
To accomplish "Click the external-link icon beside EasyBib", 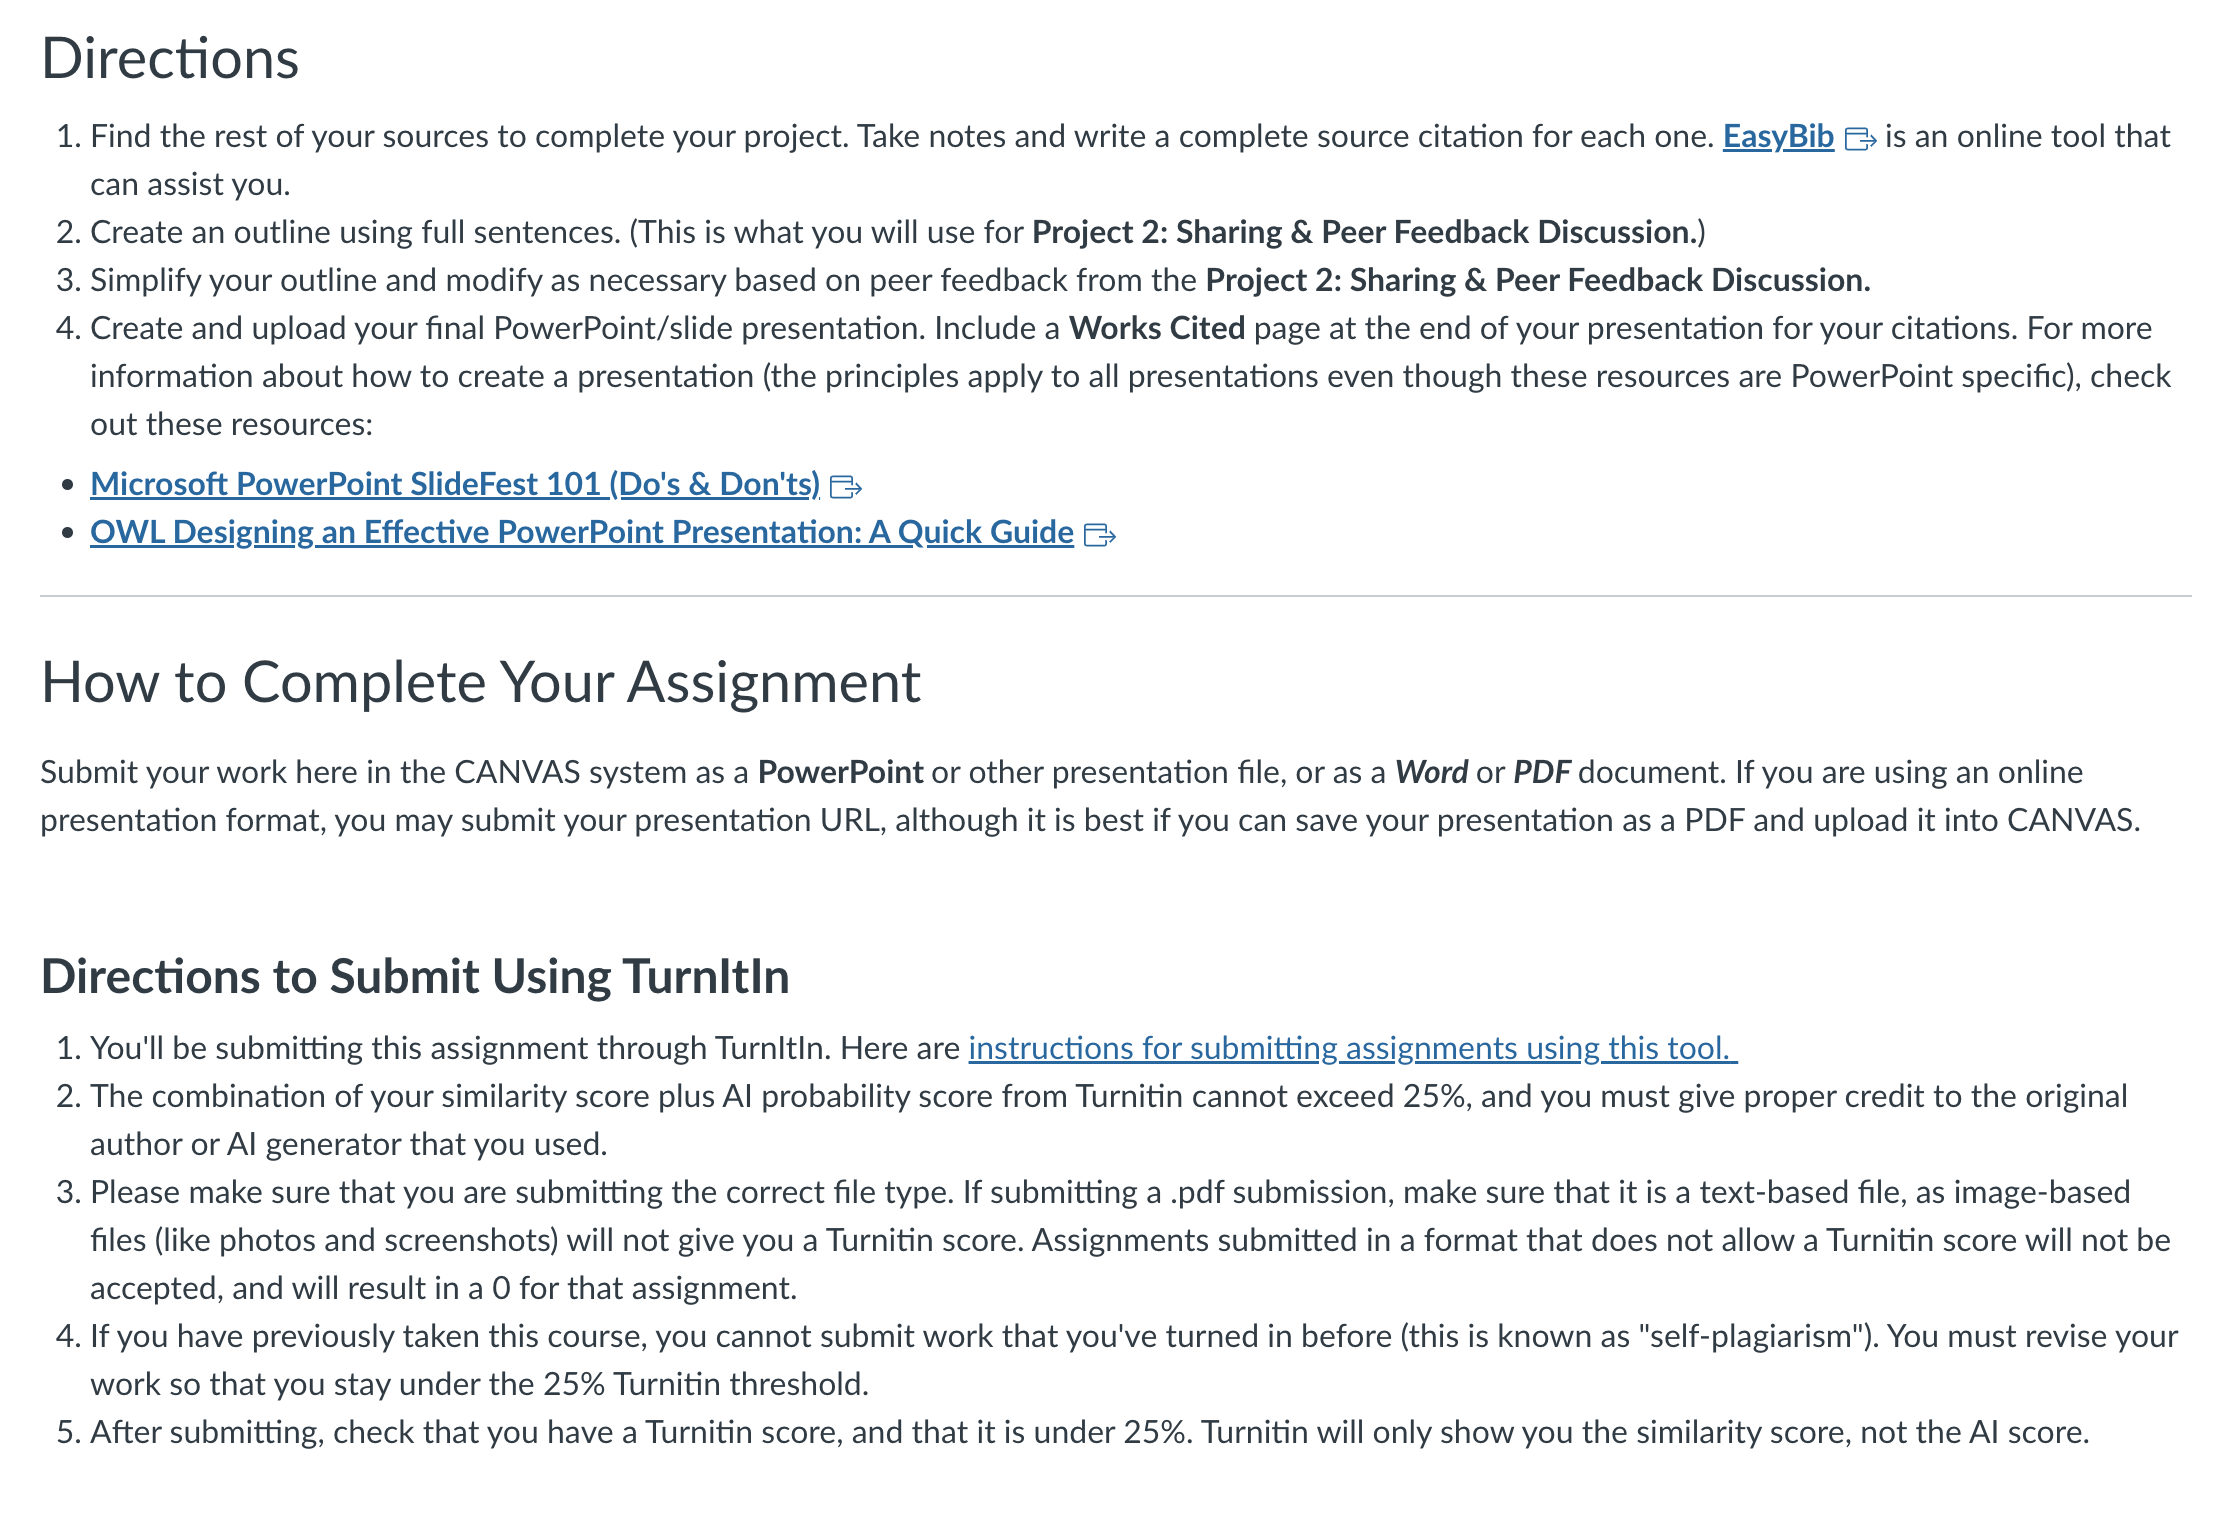I will 1860,139.
